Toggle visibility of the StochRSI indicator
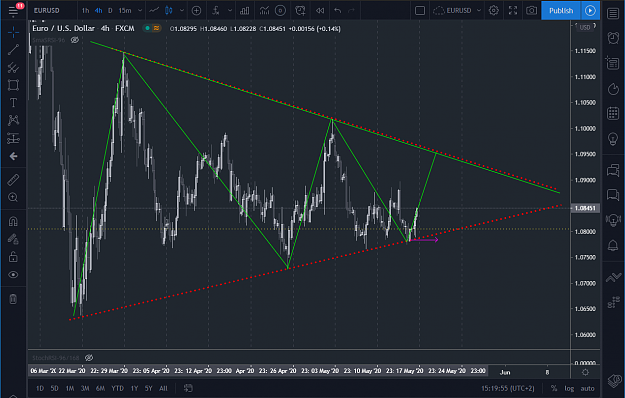Screen dimensions: 625x398 click(89, 358)
